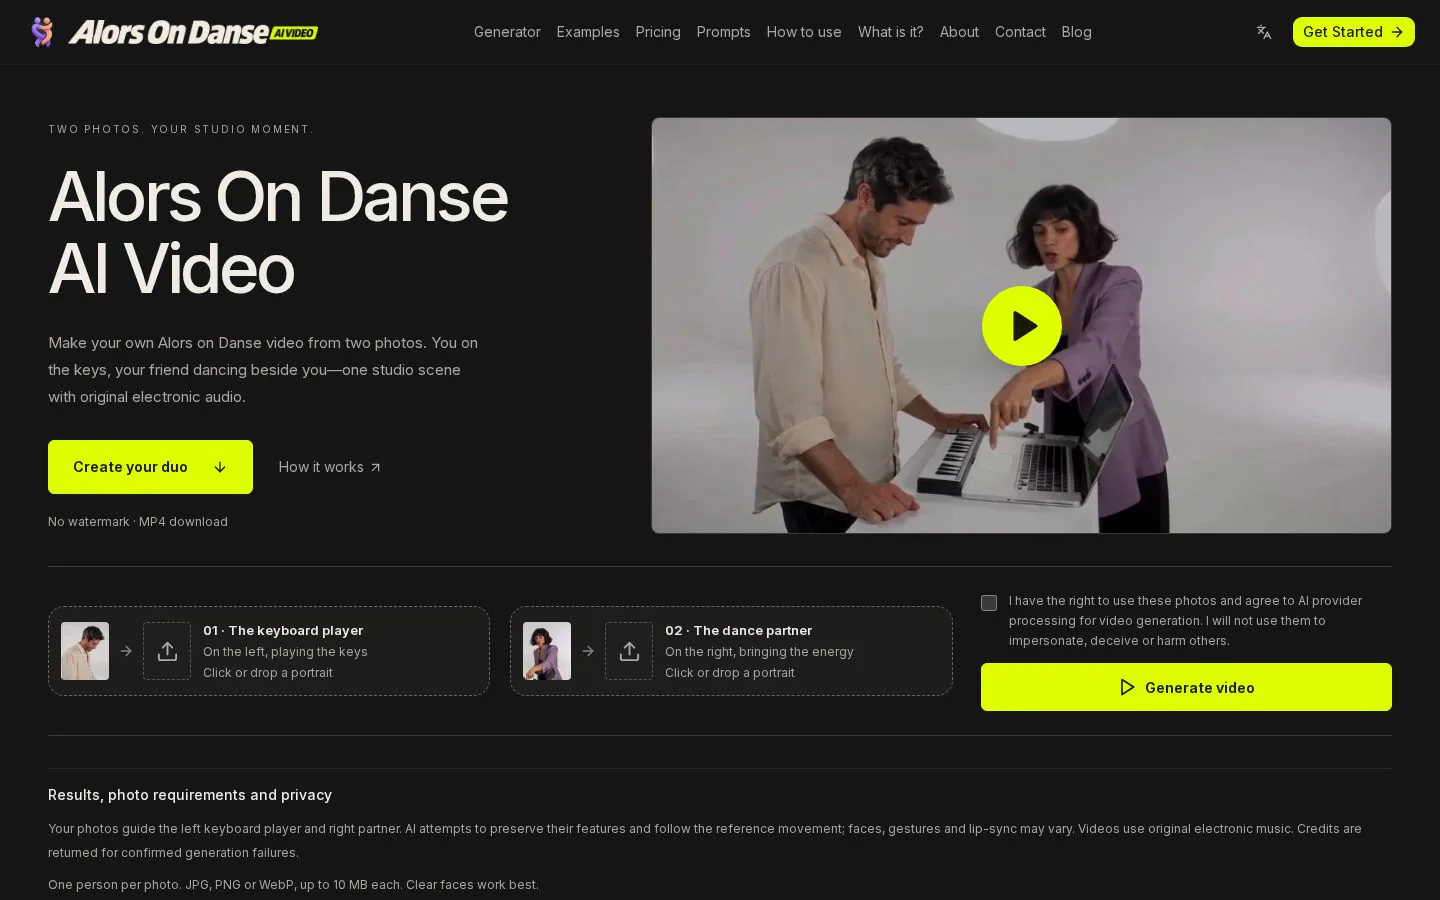Open the About page
Screen dimensions: 1440x900
click(x=959, y=32)
